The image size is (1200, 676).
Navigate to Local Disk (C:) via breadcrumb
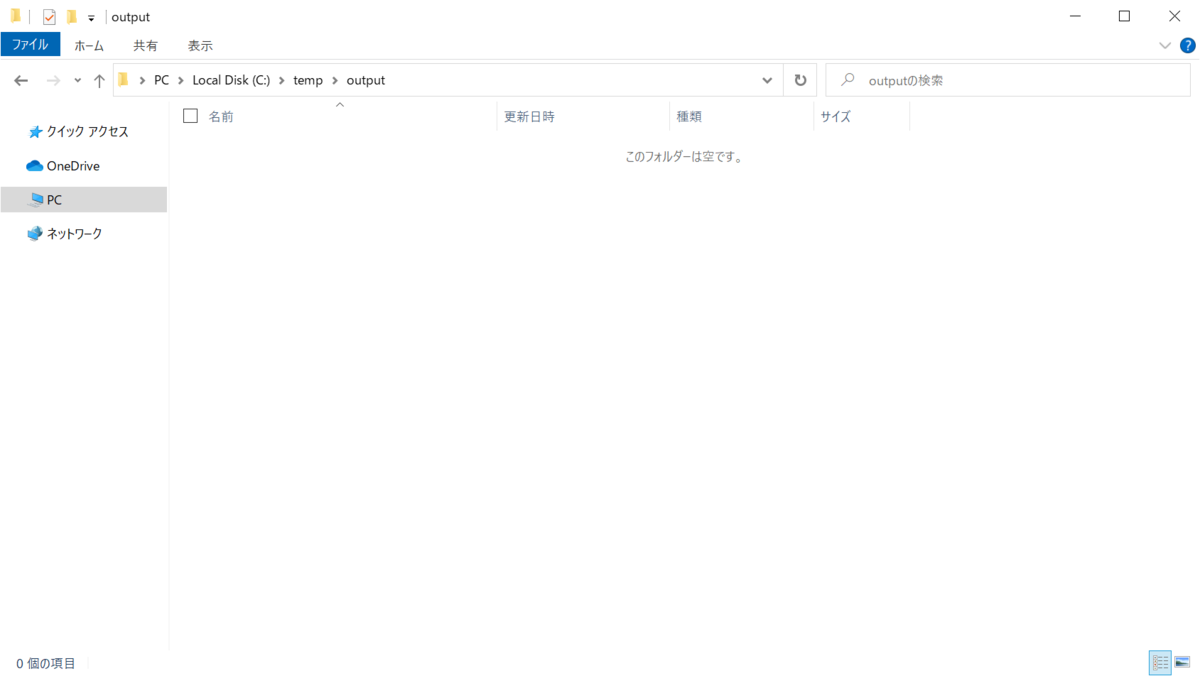pyautogui.click(x=233, y=80)
